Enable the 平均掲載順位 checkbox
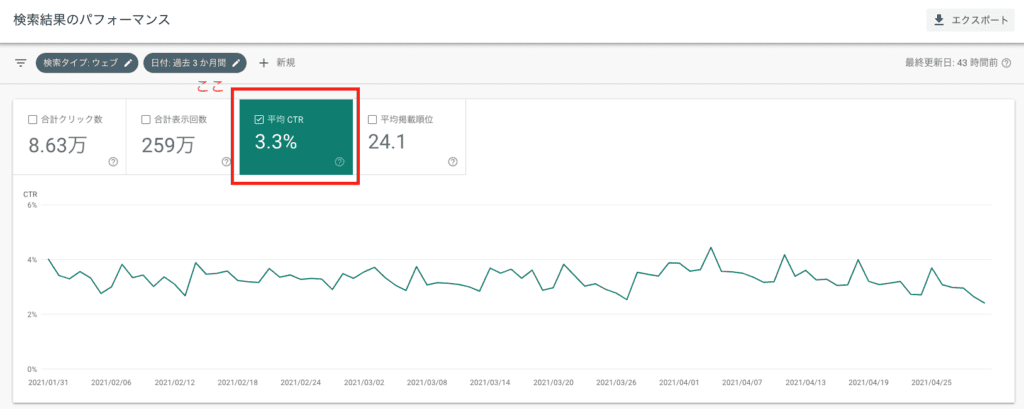 [372, 120]
